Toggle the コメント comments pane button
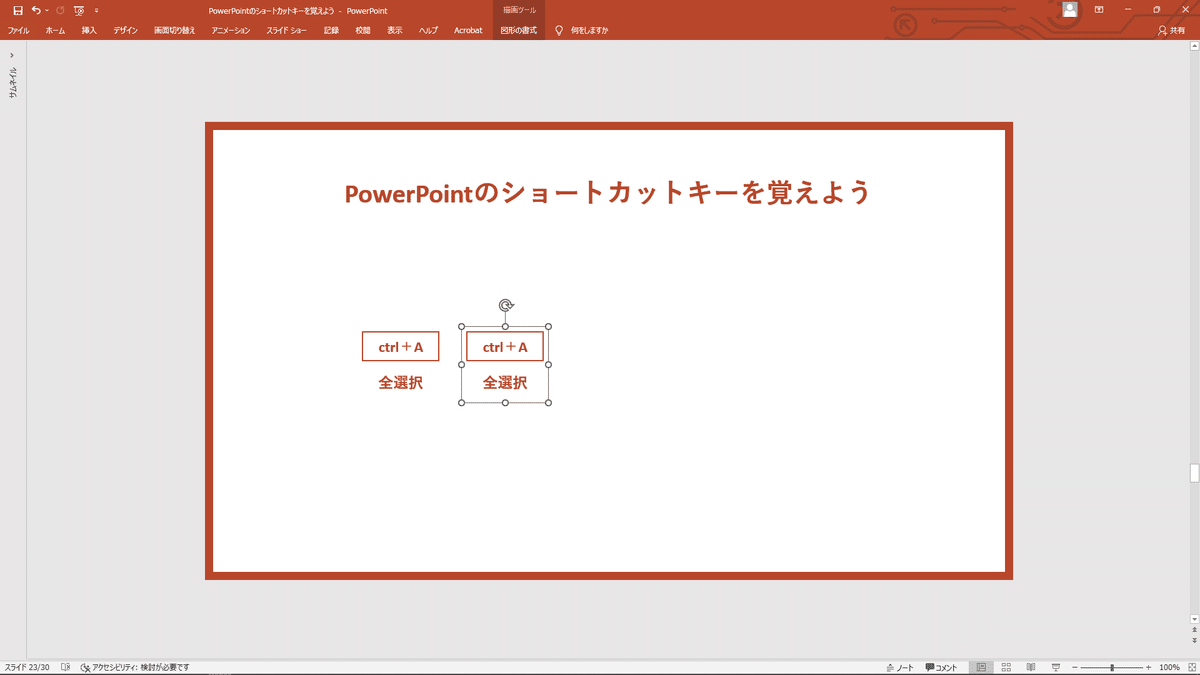 [941, 667]
